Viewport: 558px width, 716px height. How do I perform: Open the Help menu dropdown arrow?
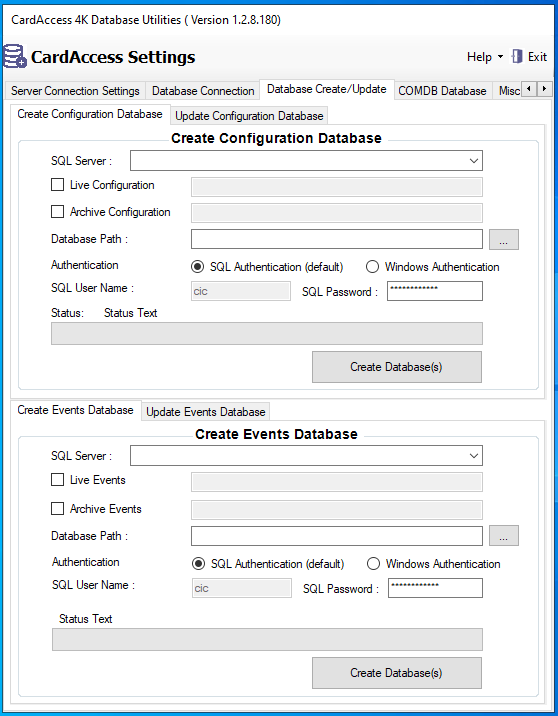click(500, 57)
